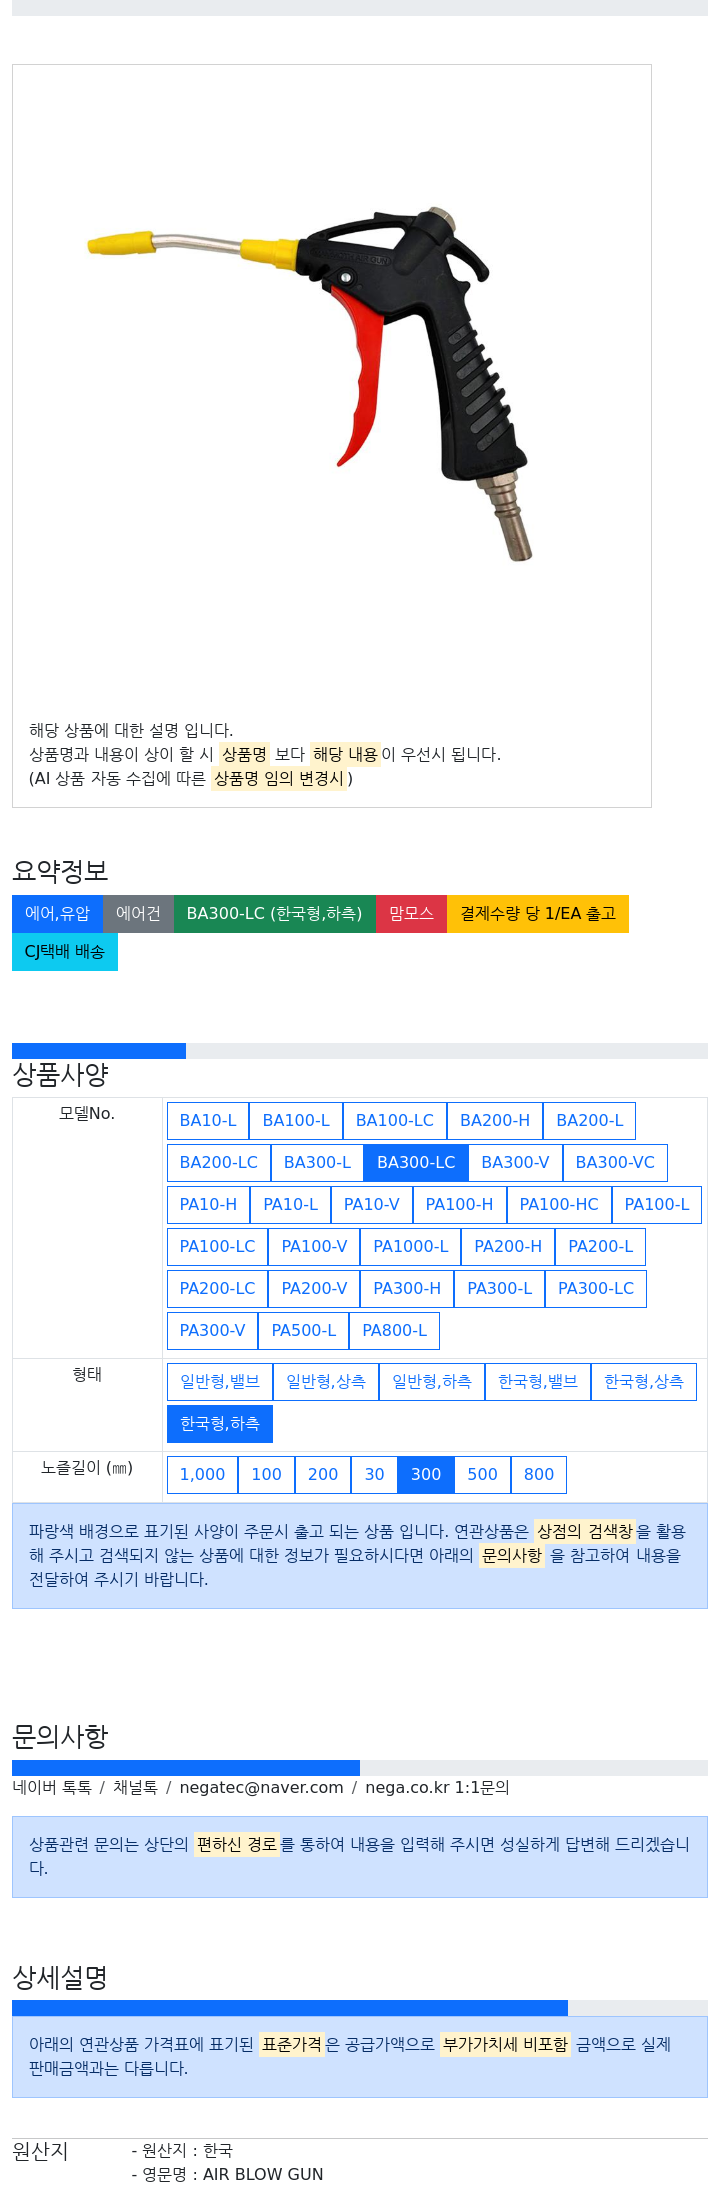Pick shape 일반형,밸브
Screen dimensions: 720x2187
click(x=220, y=1381)
